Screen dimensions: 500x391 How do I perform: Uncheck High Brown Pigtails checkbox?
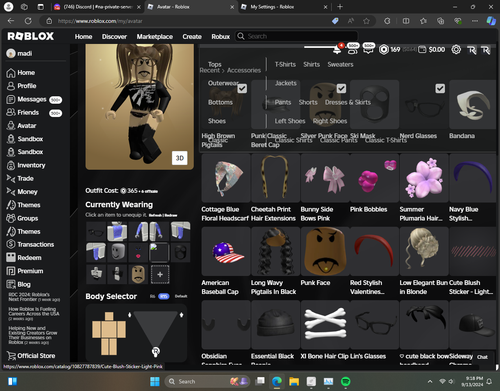point(242,88)
